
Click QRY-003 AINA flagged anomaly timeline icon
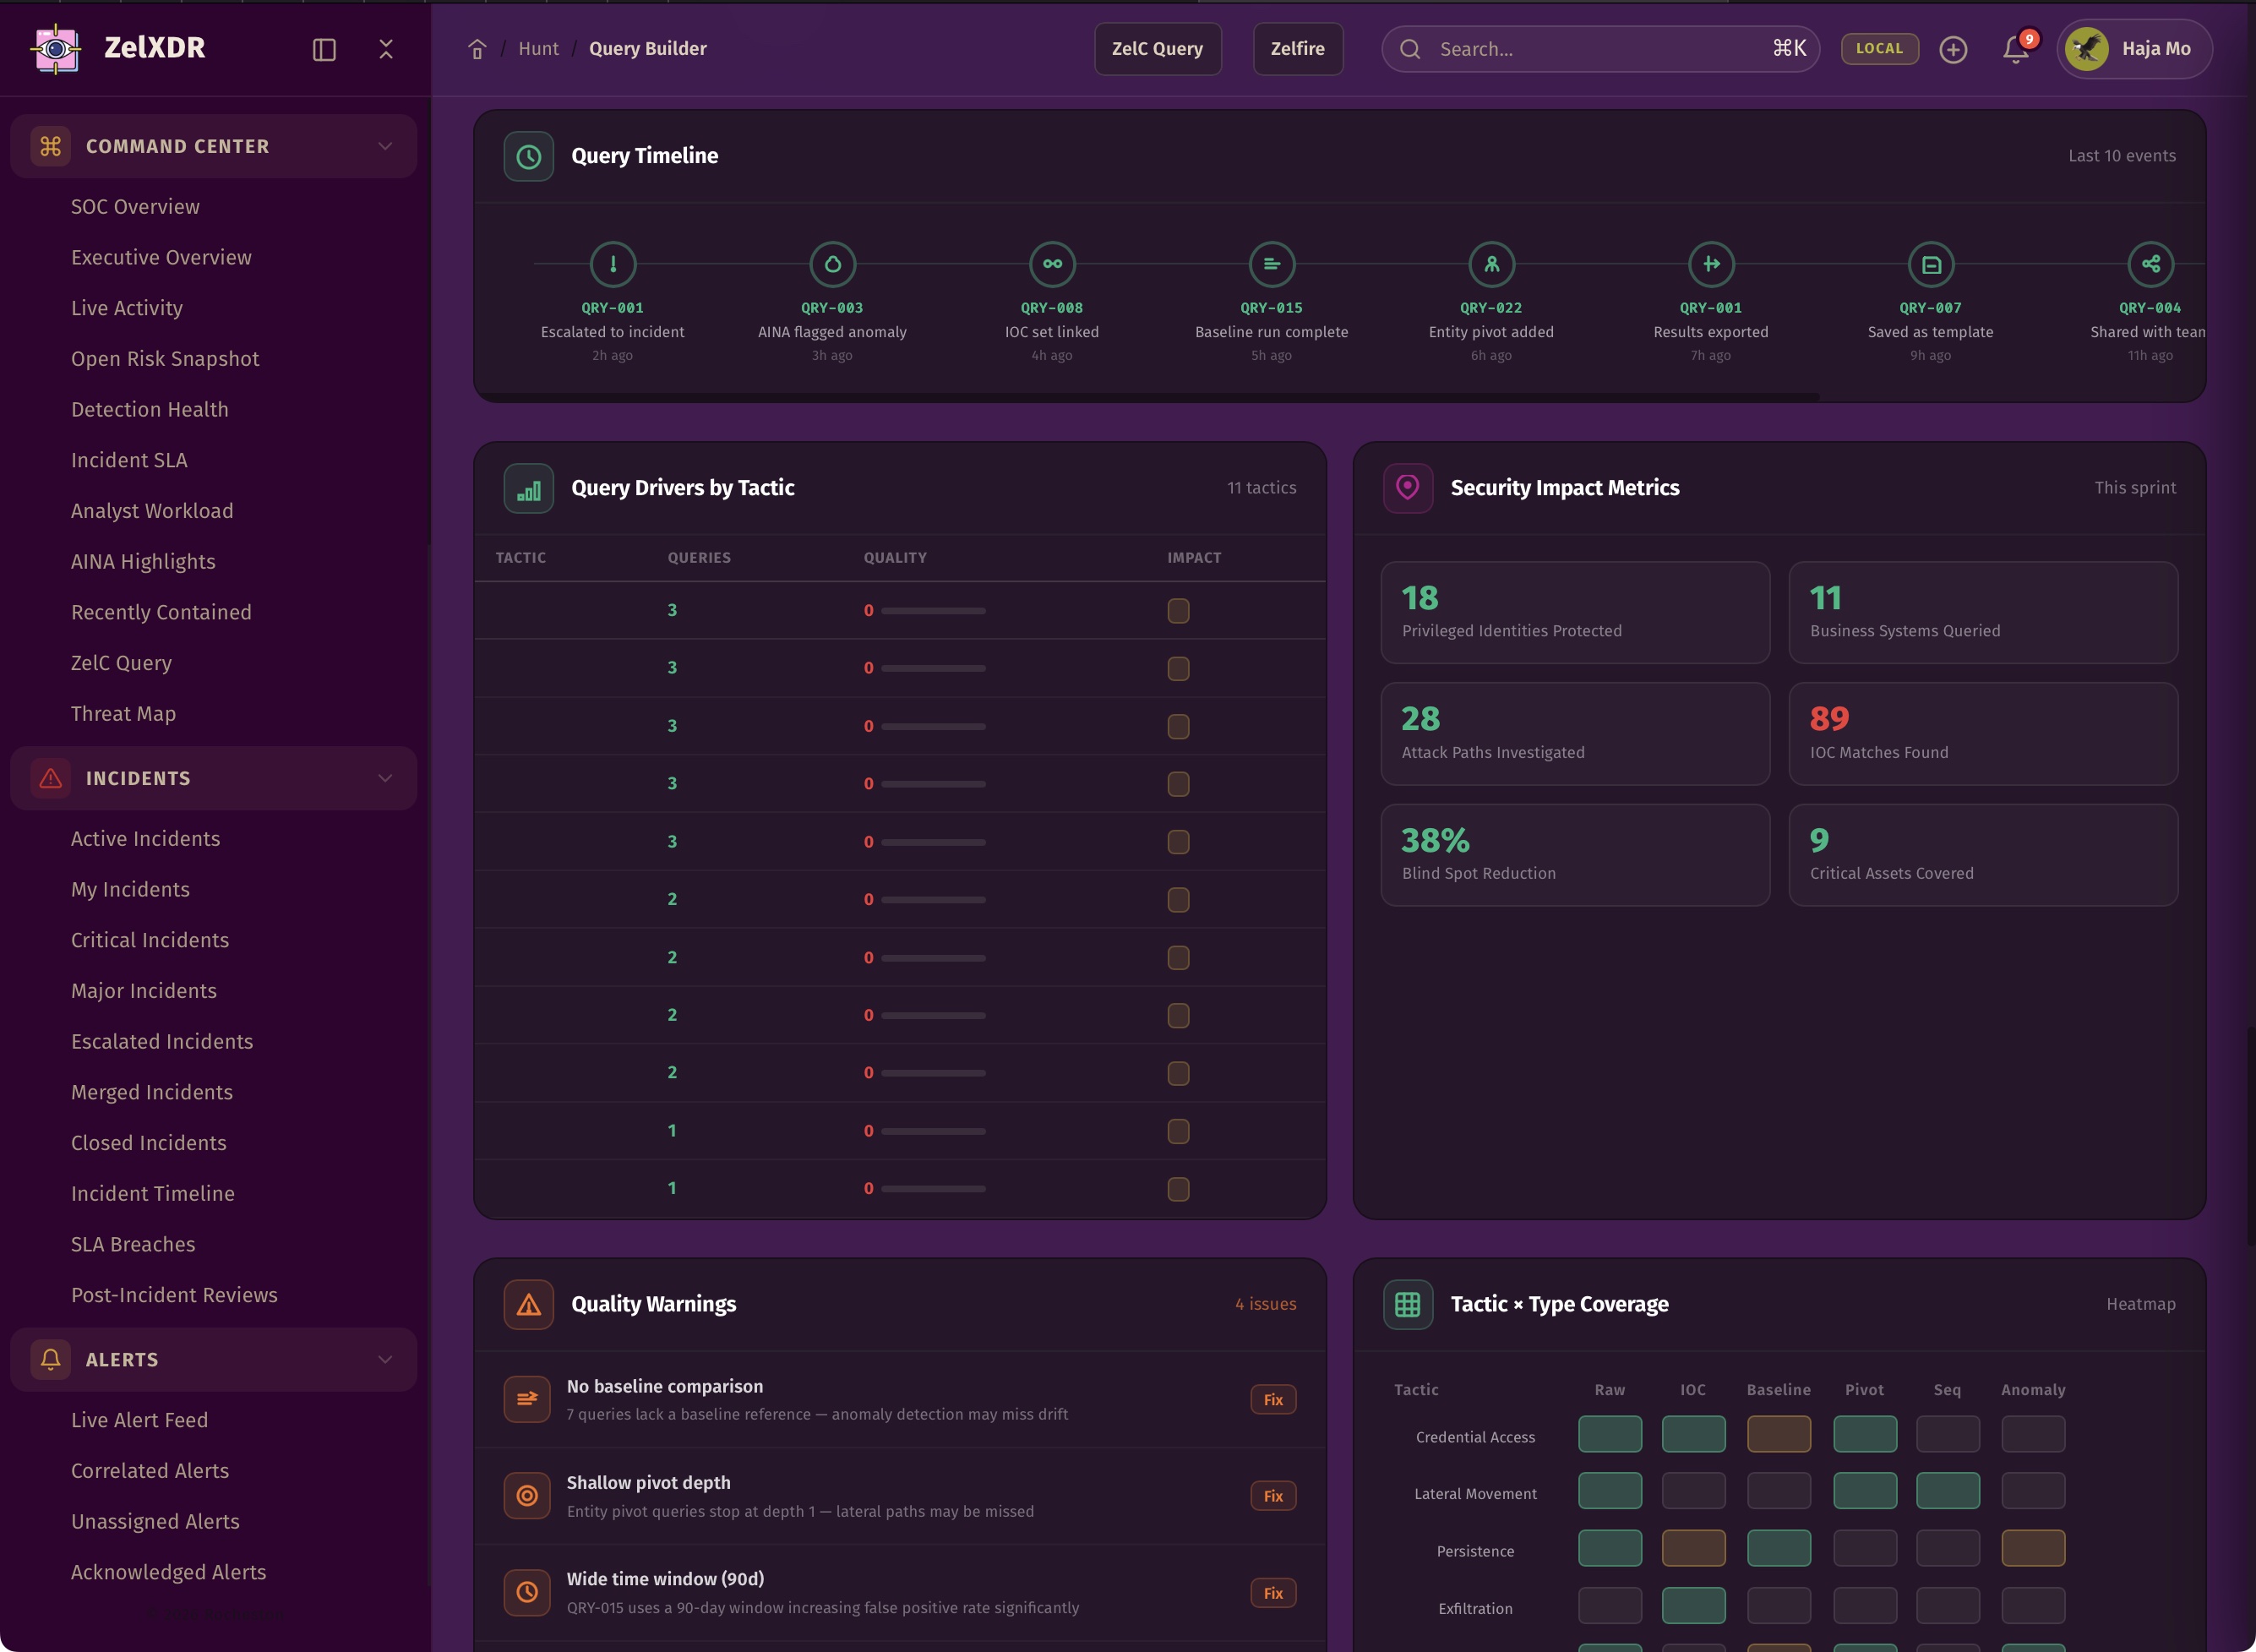pyautogui.click(x=832, y=264)
